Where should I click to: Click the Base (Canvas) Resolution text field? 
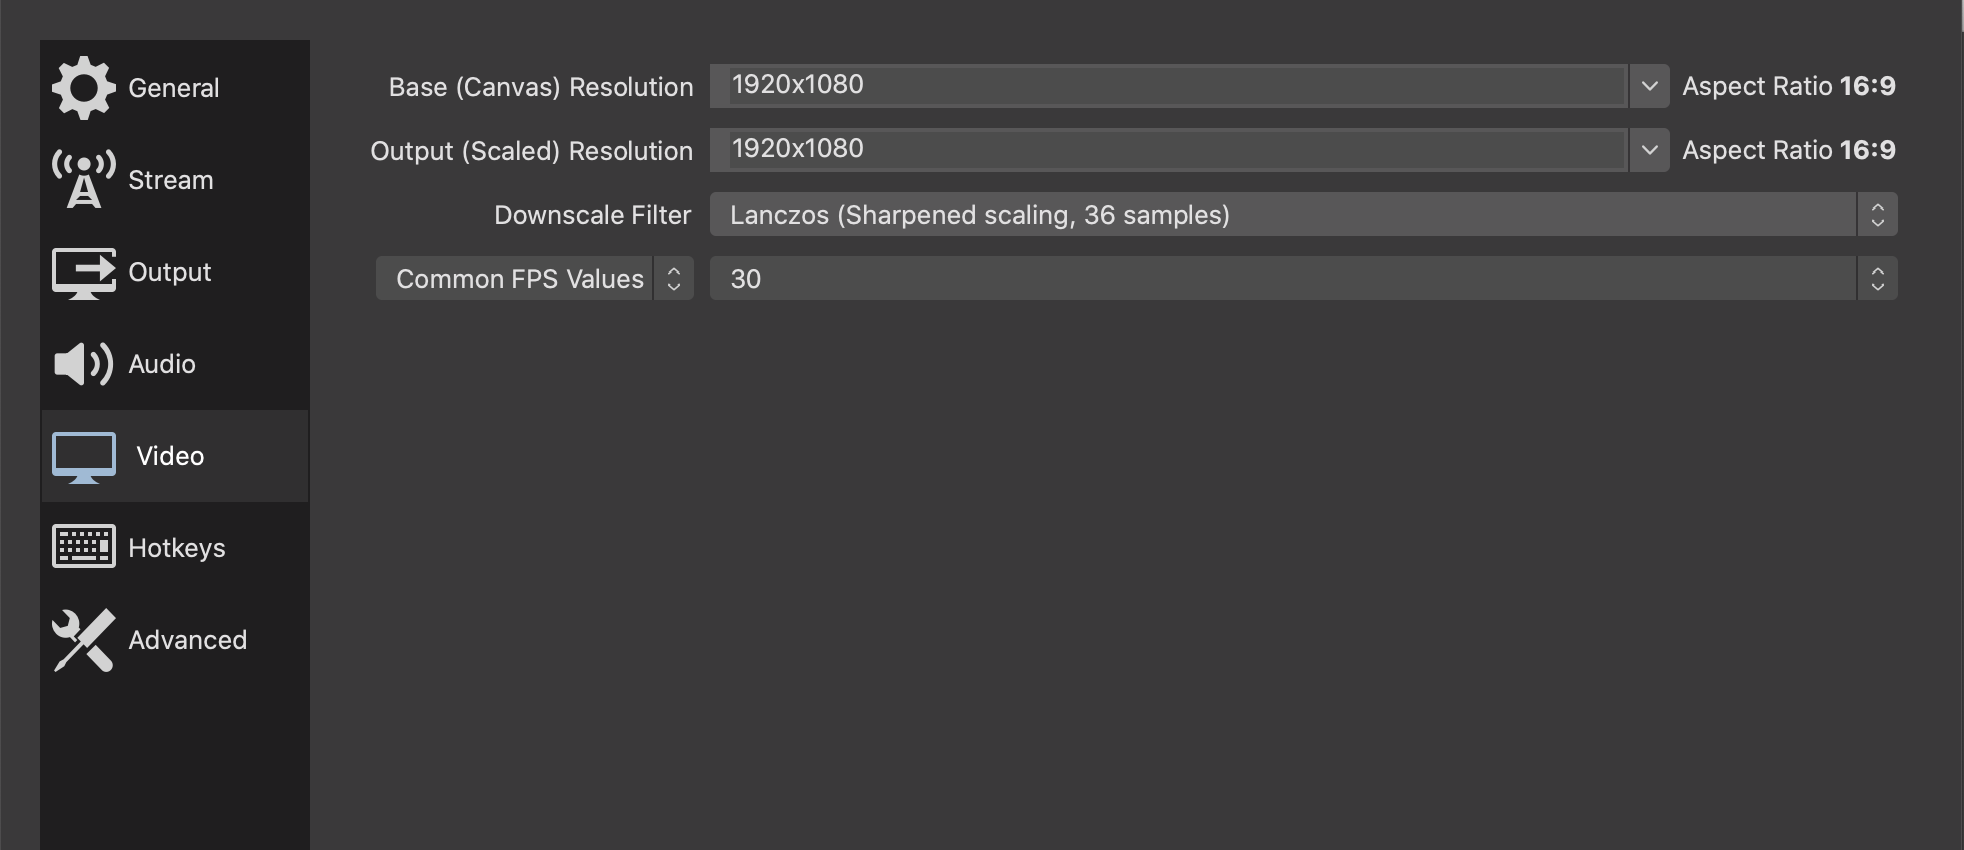coord(1168,86)
